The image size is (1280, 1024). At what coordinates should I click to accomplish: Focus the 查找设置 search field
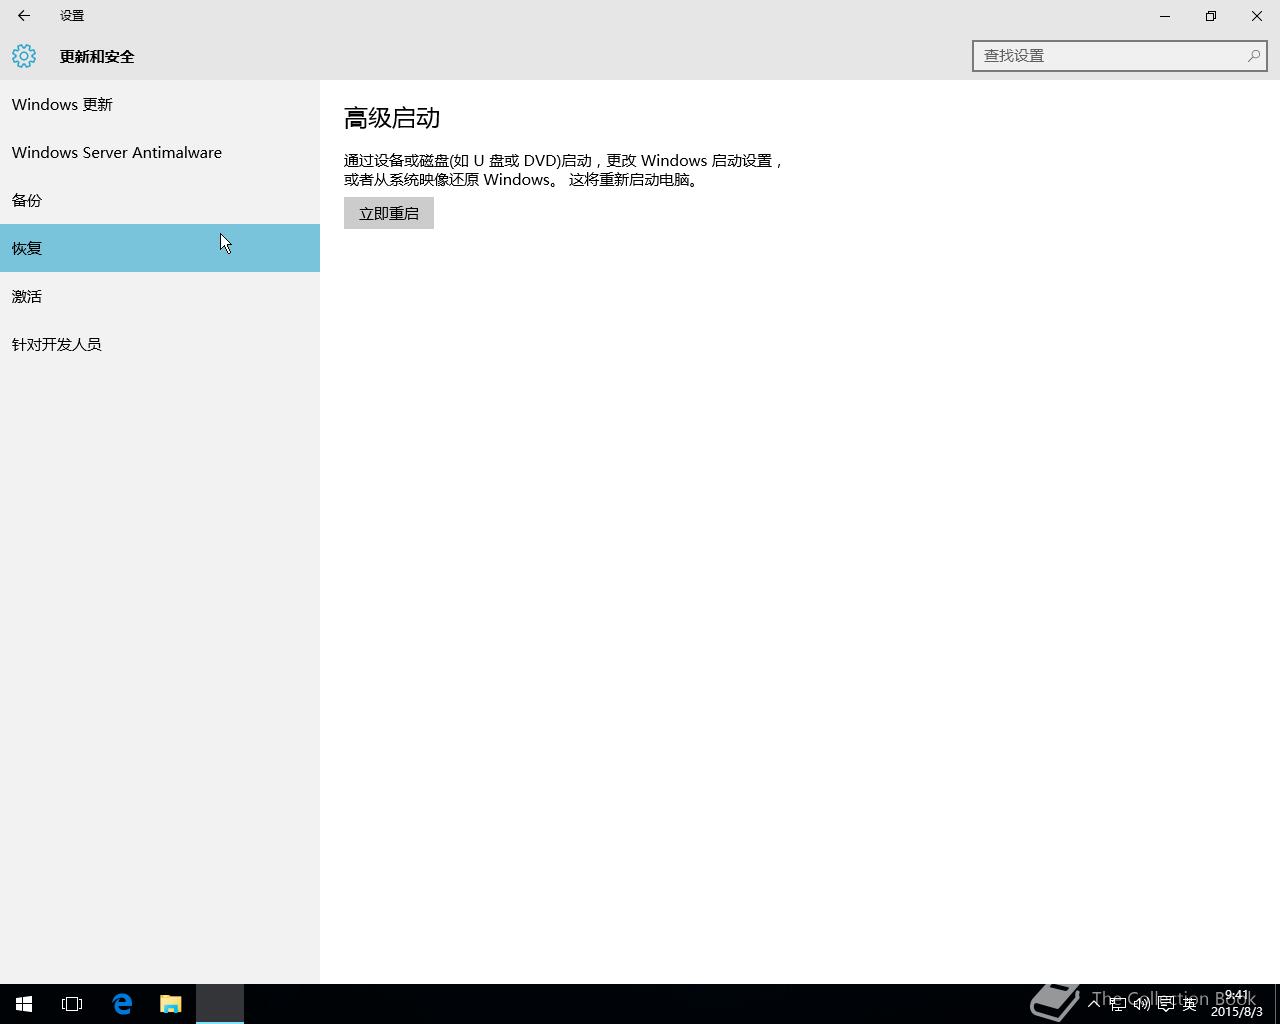coord(1119,56)
